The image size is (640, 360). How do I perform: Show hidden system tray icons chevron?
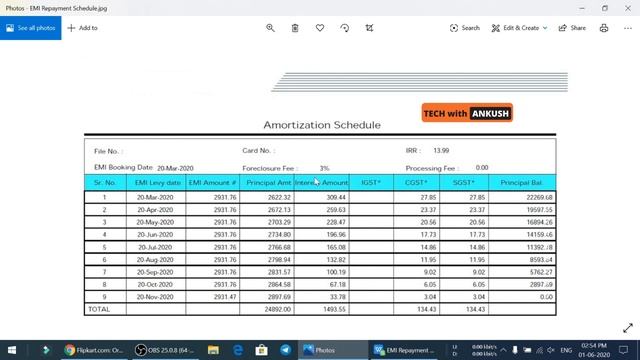(x=503, y=350)
